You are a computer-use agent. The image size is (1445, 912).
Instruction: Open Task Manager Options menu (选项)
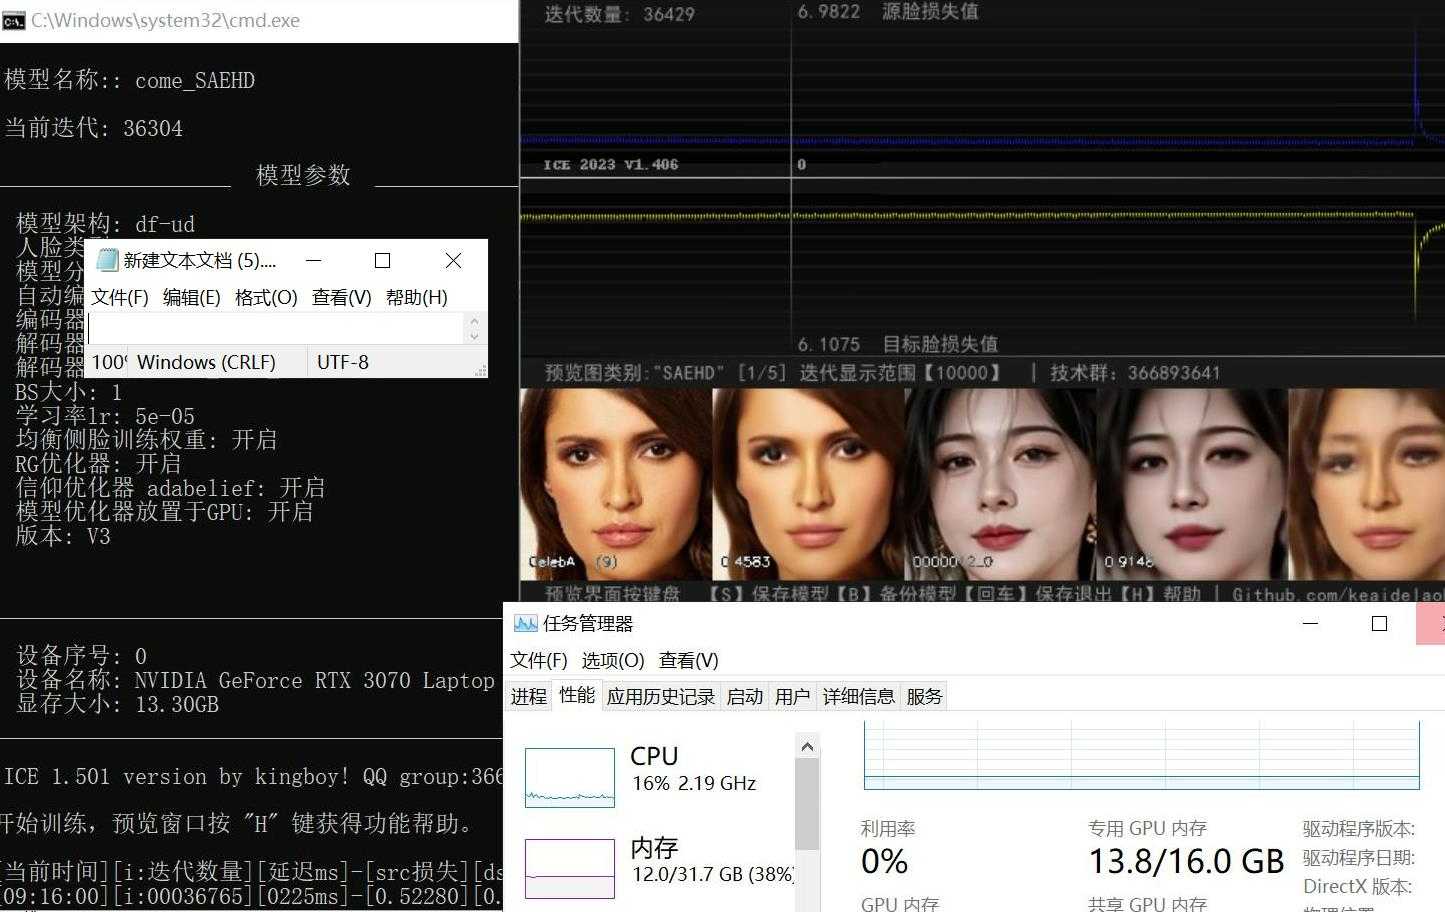pyautogui.click(x=613, y=660)
